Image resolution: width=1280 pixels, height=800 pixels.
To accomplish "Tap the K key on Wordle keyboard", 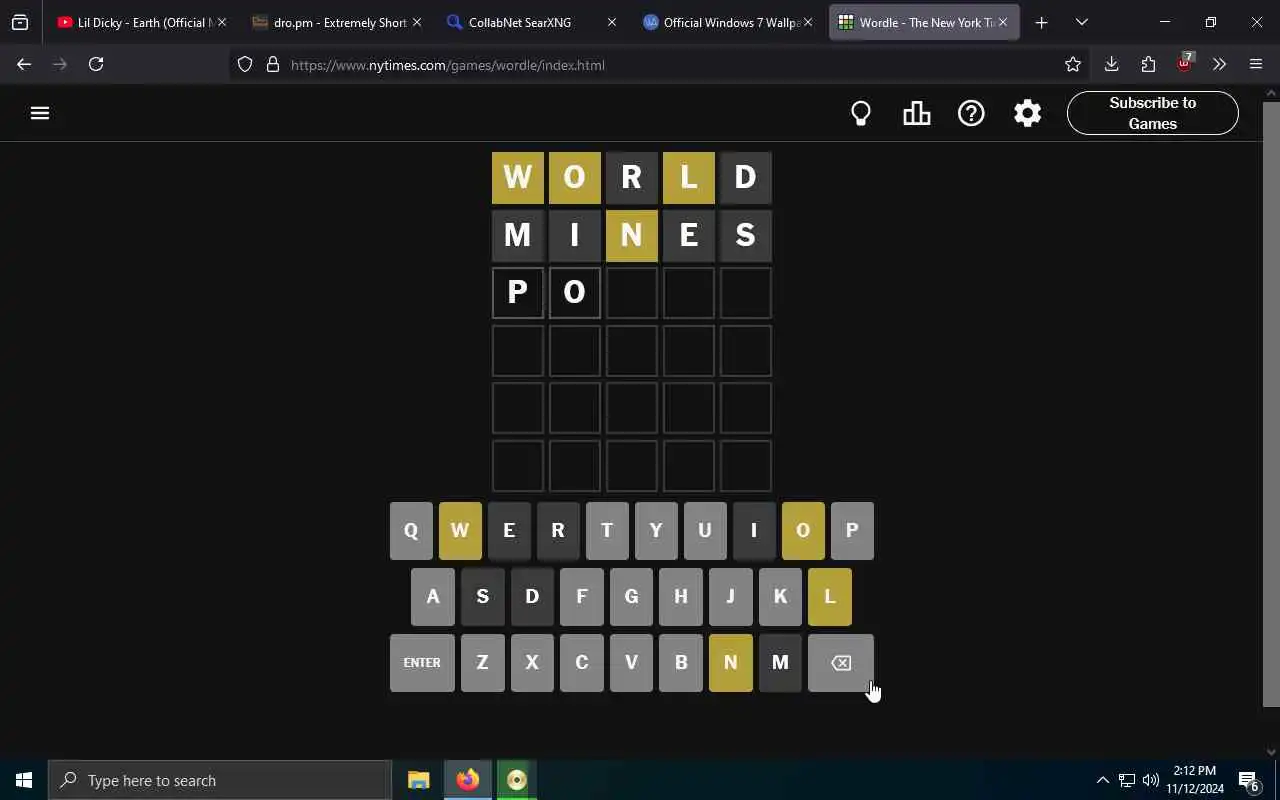I will [780, 597].
